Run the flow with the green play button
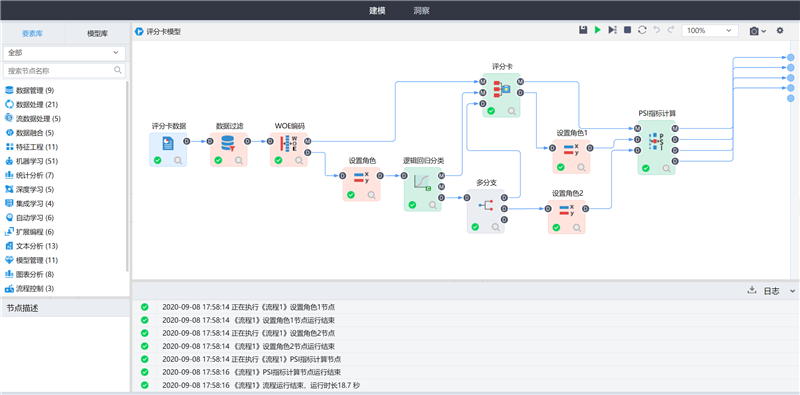The height and width of the screenshot is (395, 800). [x=597, y=31]
